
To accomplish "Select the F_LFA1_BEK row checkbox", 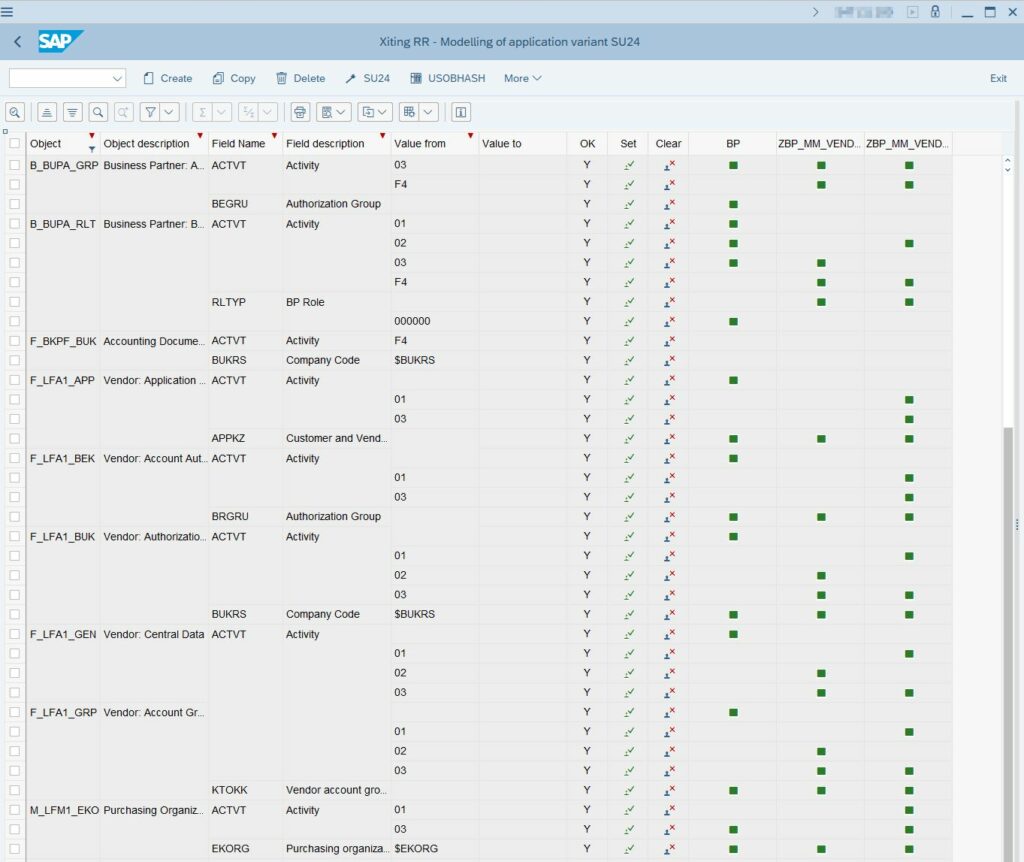I will (14, 458).
